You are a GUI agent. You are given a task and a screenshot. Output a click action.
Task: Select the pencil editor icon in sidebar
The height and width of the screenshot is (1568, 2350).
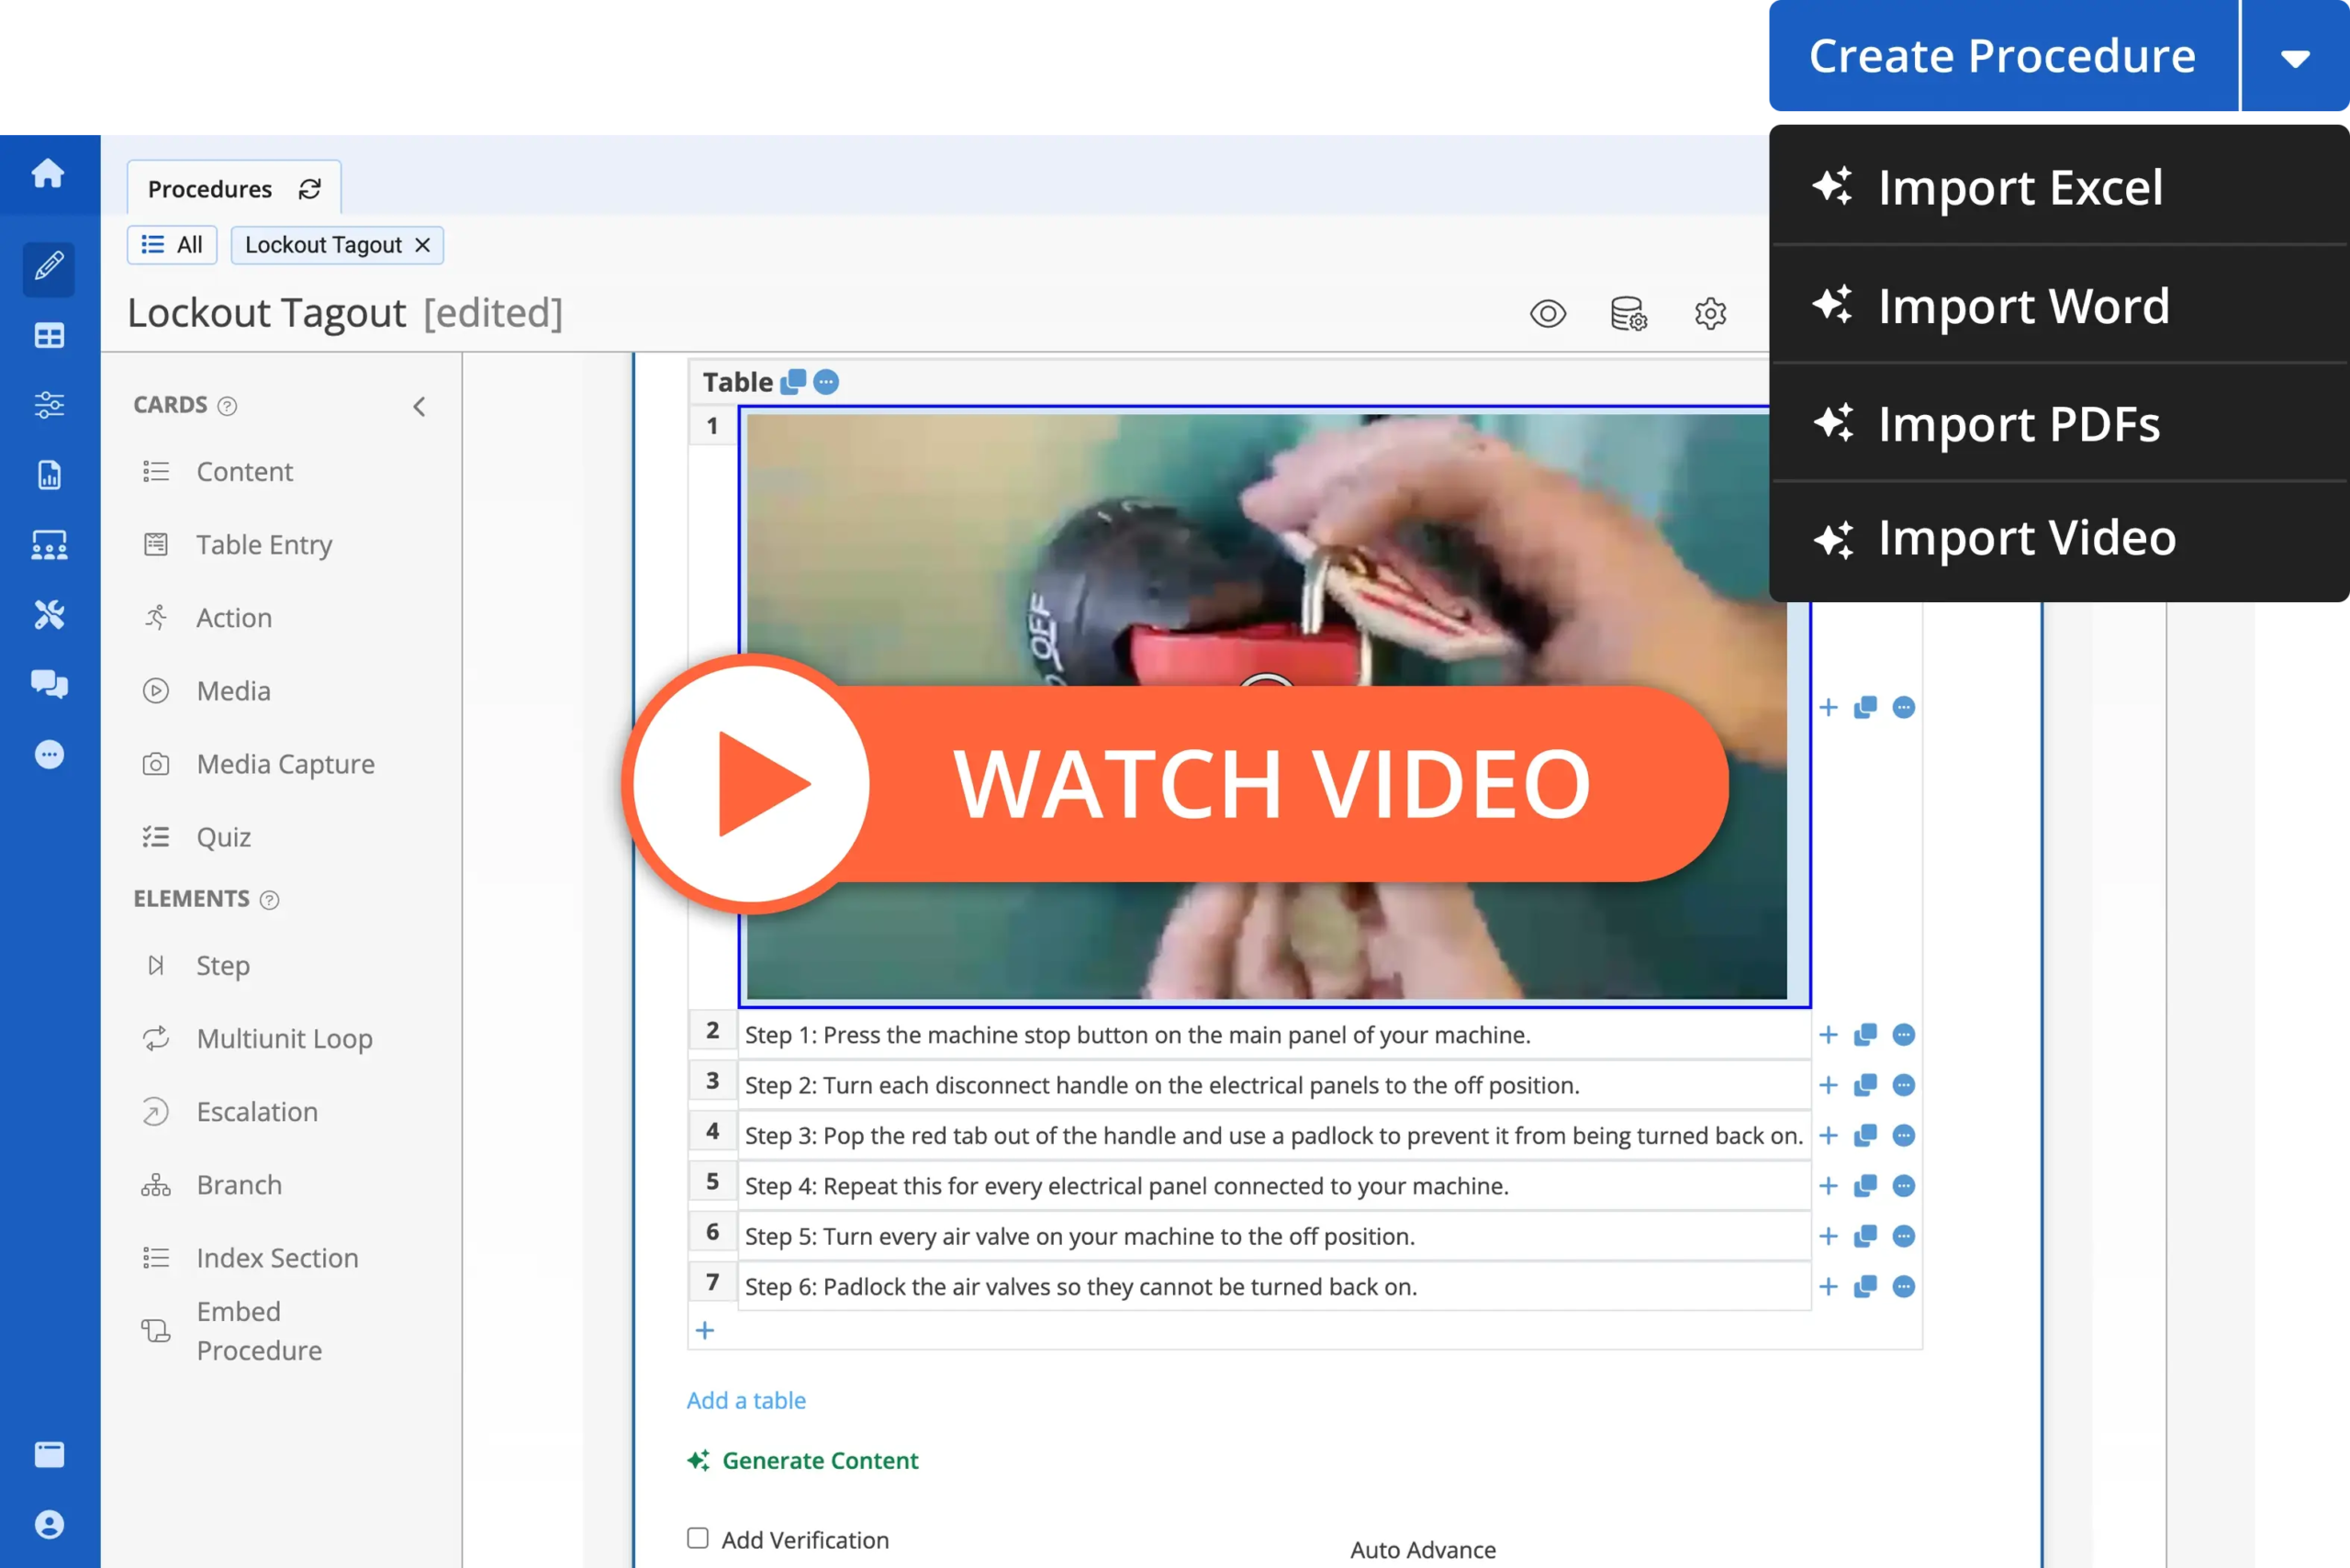pyautogui.click(x=49, y=266)
